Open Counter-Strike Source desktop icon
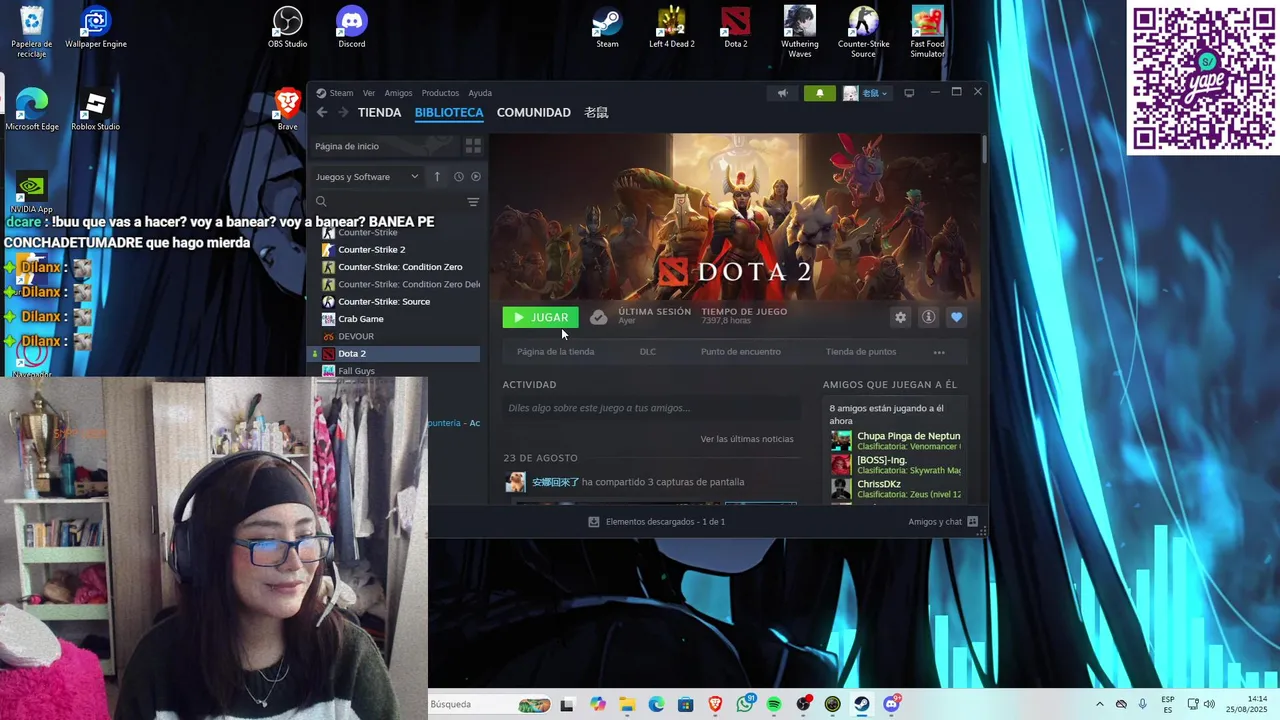 863,32
